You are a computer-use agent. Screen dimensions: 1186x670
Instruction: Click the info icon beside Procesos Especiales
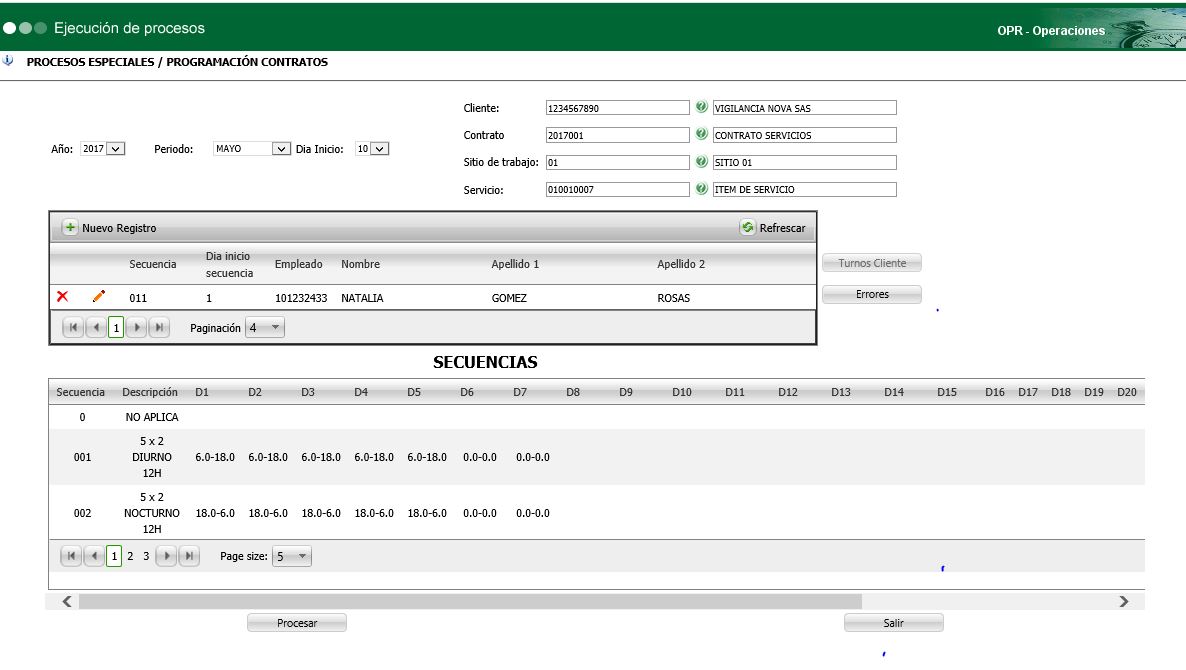pos(8,60)
